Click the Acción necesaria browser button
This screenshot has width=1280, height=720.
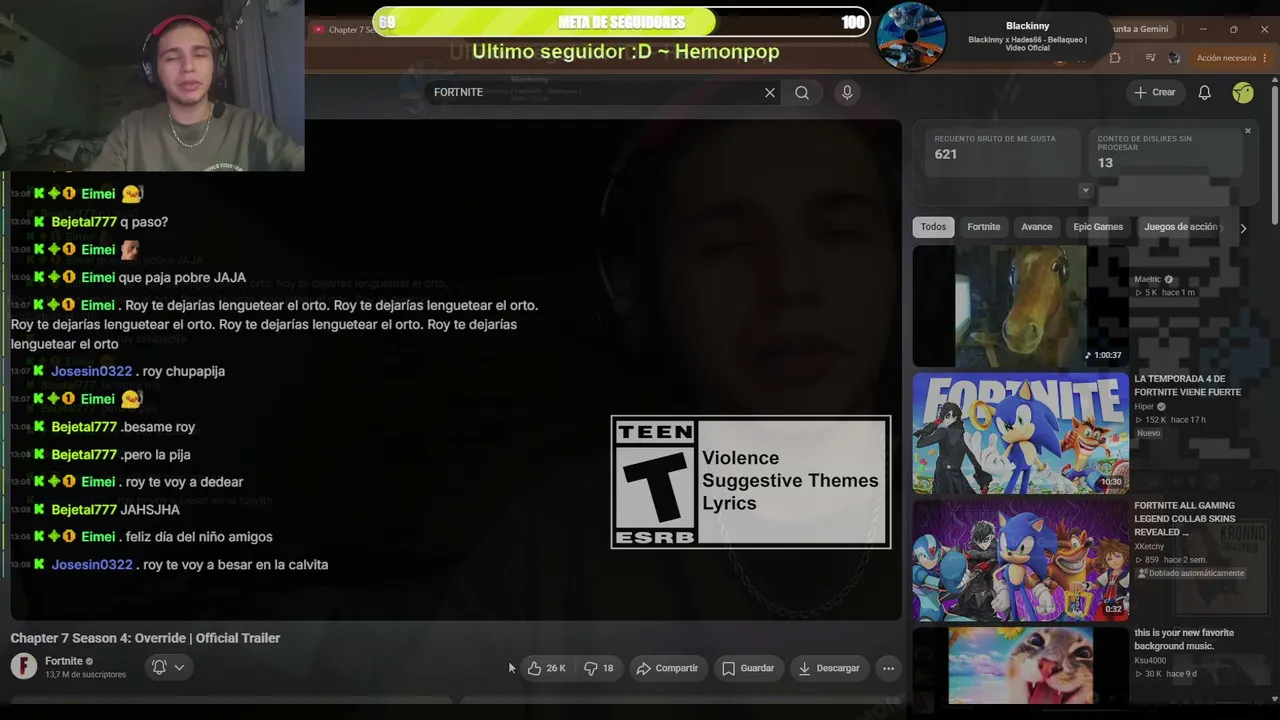tap(1225, 58)
